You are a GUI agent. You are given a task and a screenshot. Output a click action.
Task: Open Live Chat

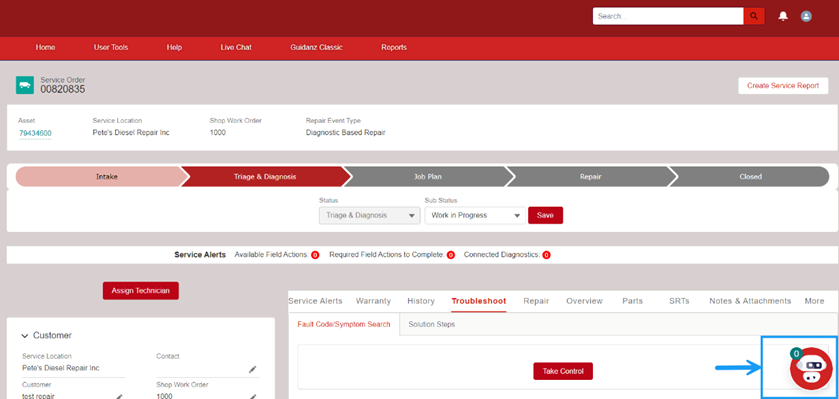coord(236,48)
